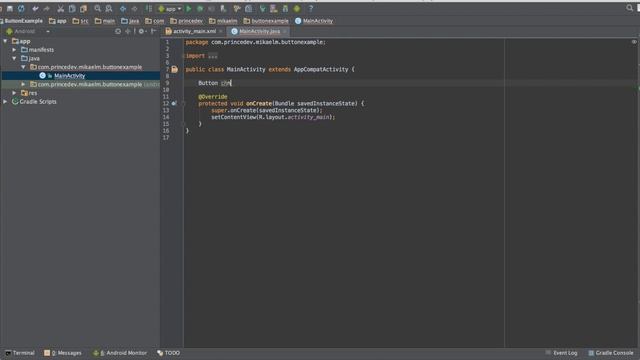Click the Collapse All icon in Project panel

(128, 31)
